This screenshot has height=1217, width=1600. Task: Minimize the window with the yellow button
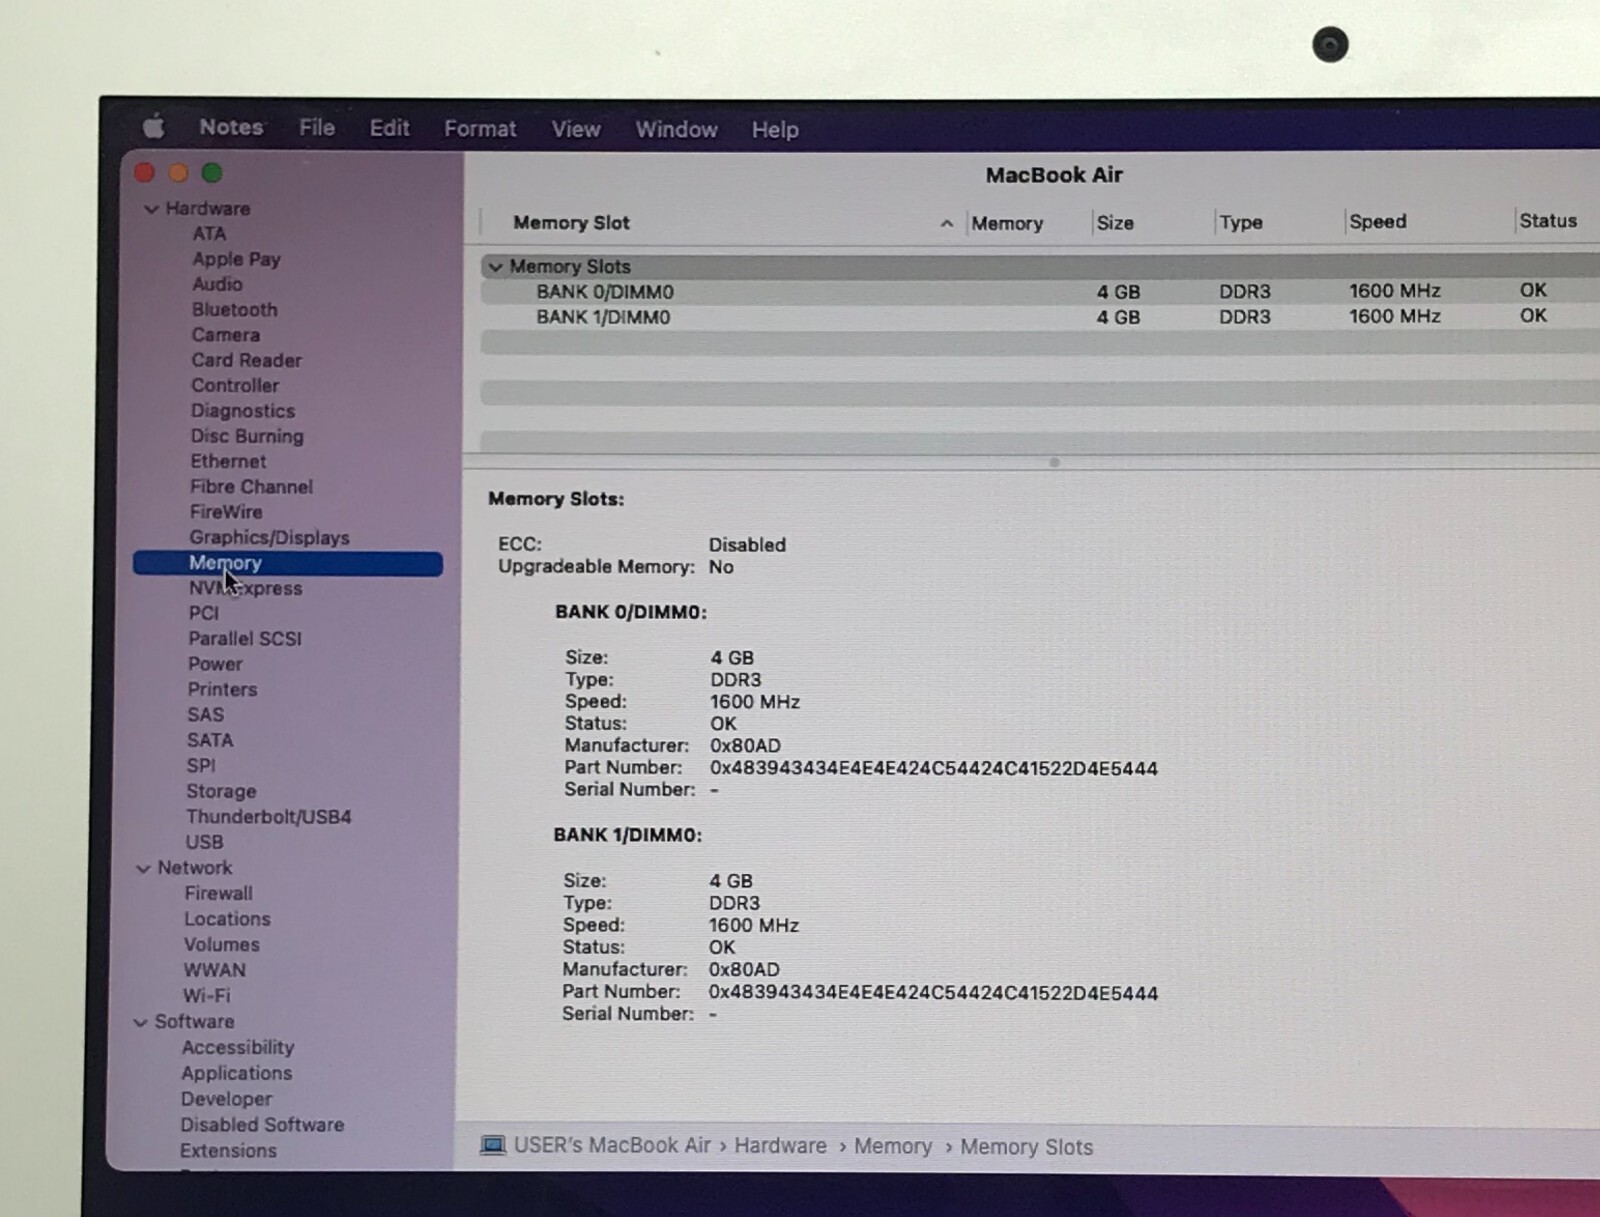178,172
